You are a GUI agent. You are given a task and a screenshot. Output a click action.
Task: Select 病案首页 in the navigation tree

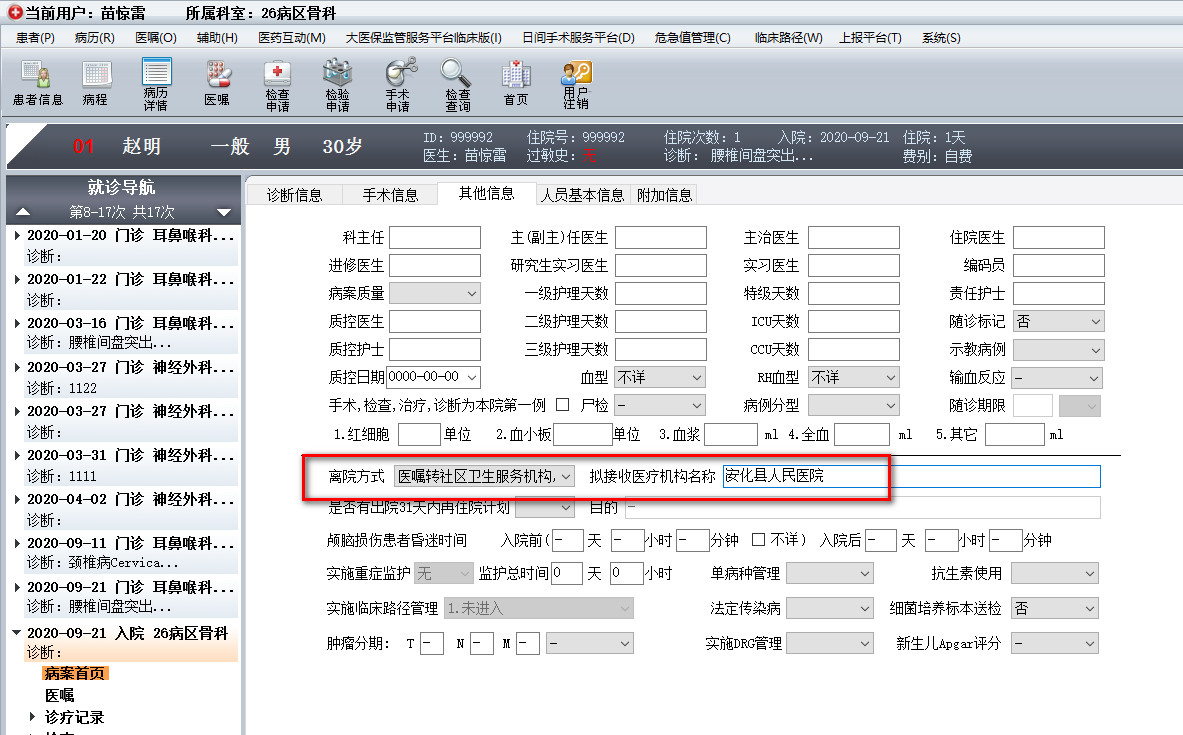(x=75, y=673)
